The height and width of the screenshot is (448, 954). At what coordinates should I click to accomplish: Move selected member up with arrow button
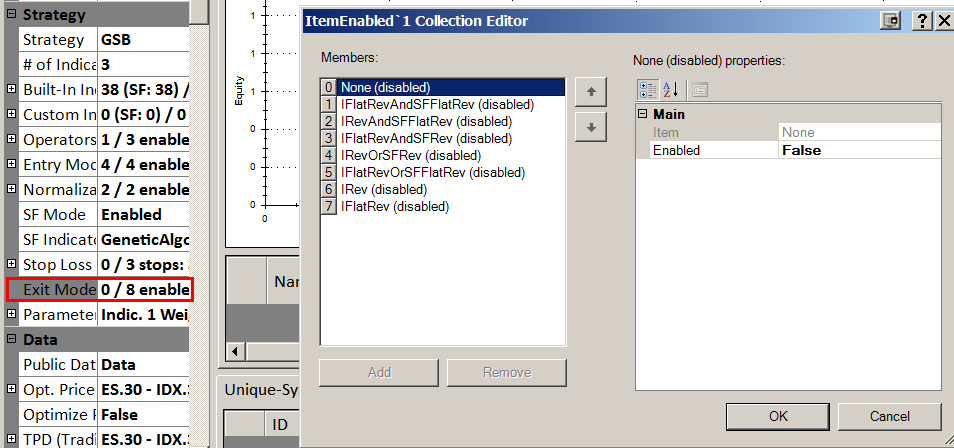tap(591, 92)
